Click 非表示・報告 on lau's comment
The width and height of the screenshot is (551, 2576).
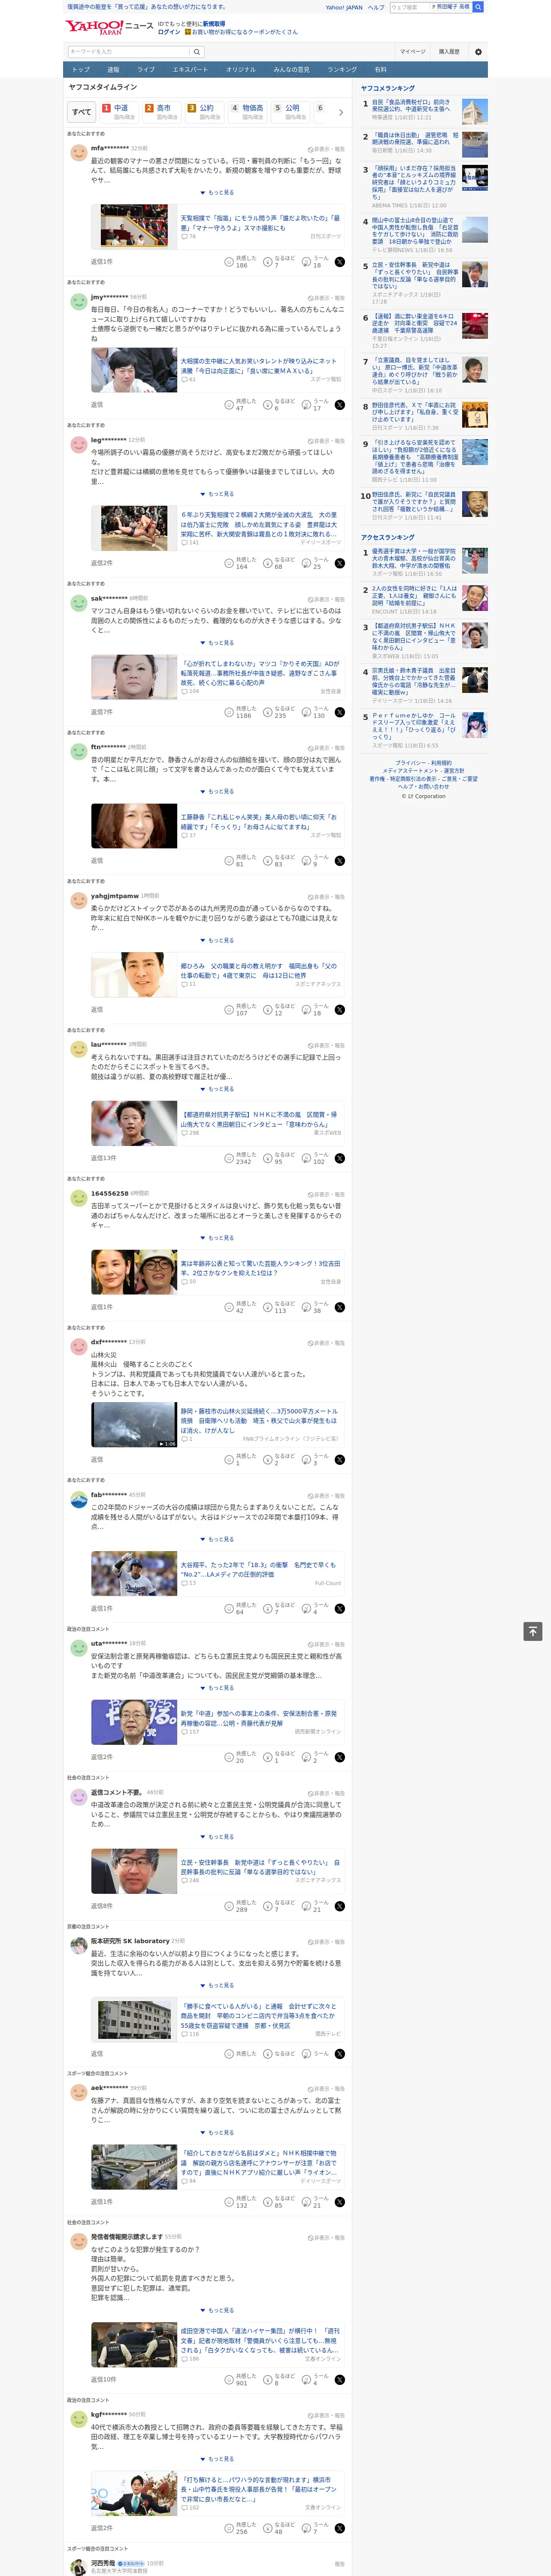click(327, 1045)
